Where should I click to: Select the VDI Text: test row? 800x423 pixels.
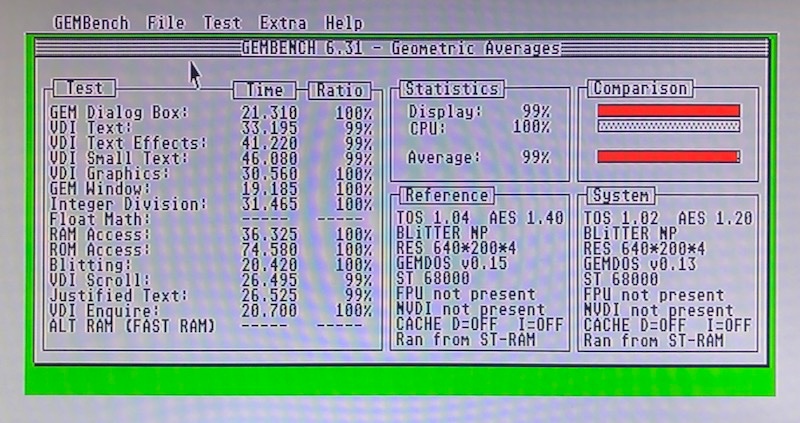coord(211,128)
